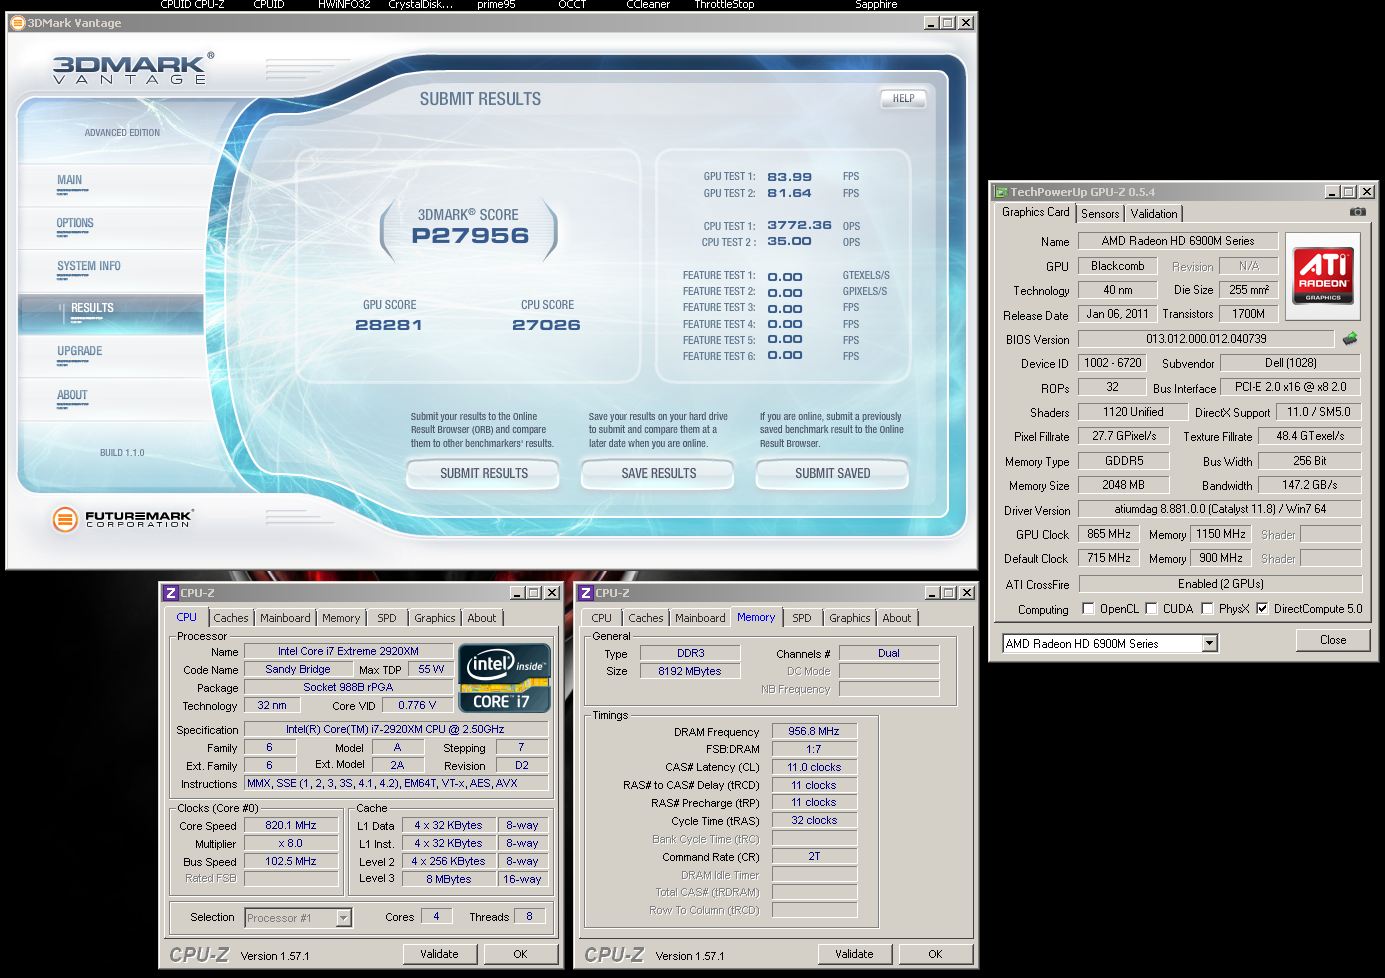Open Mainboard tab in CPU-Z Memory window
The image size is (1385, 978).
click(700, 618)
